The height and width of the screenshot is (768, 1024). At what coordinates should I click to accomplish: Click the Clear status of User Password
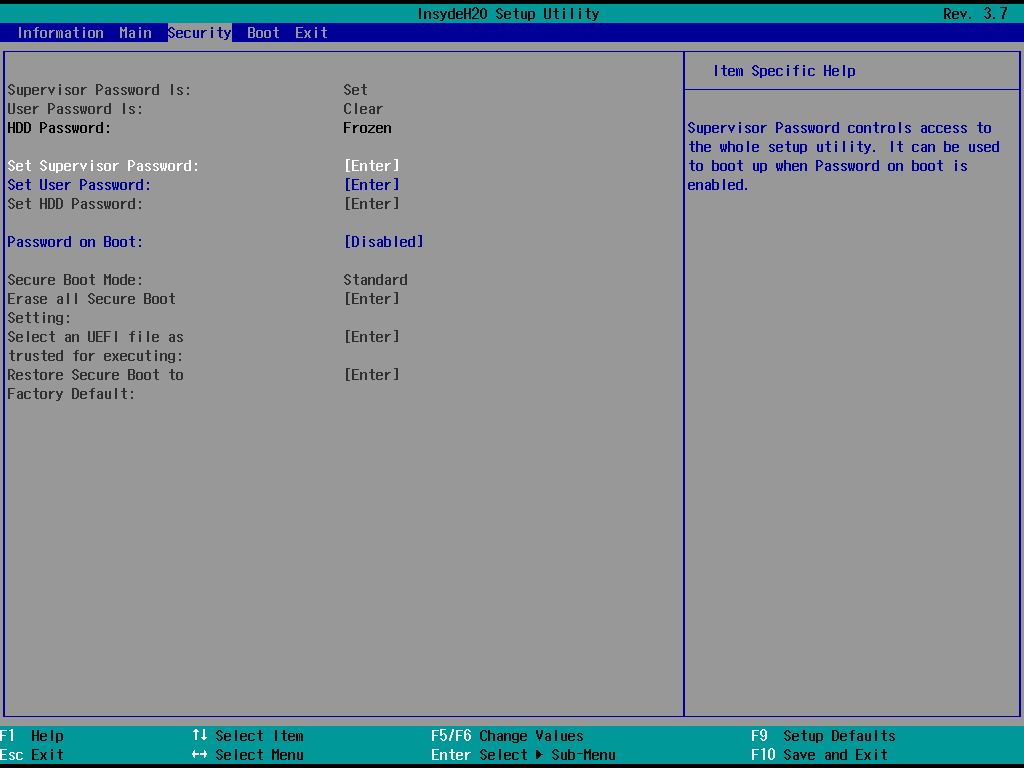click(x=363, y=109)
